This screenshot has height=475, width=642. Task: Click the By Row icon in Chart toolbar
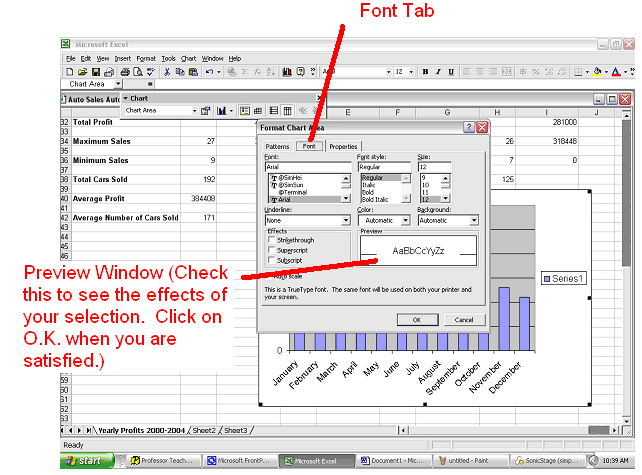tap(274, 111)
